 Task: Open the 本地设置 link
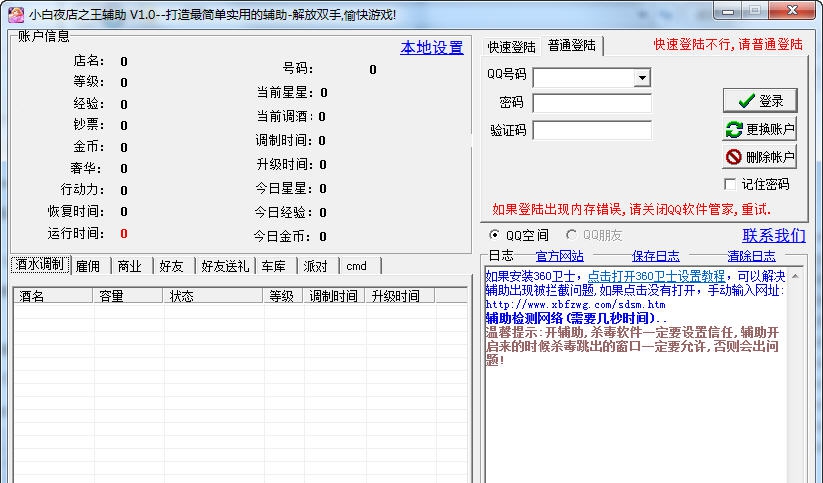point(431,47)
